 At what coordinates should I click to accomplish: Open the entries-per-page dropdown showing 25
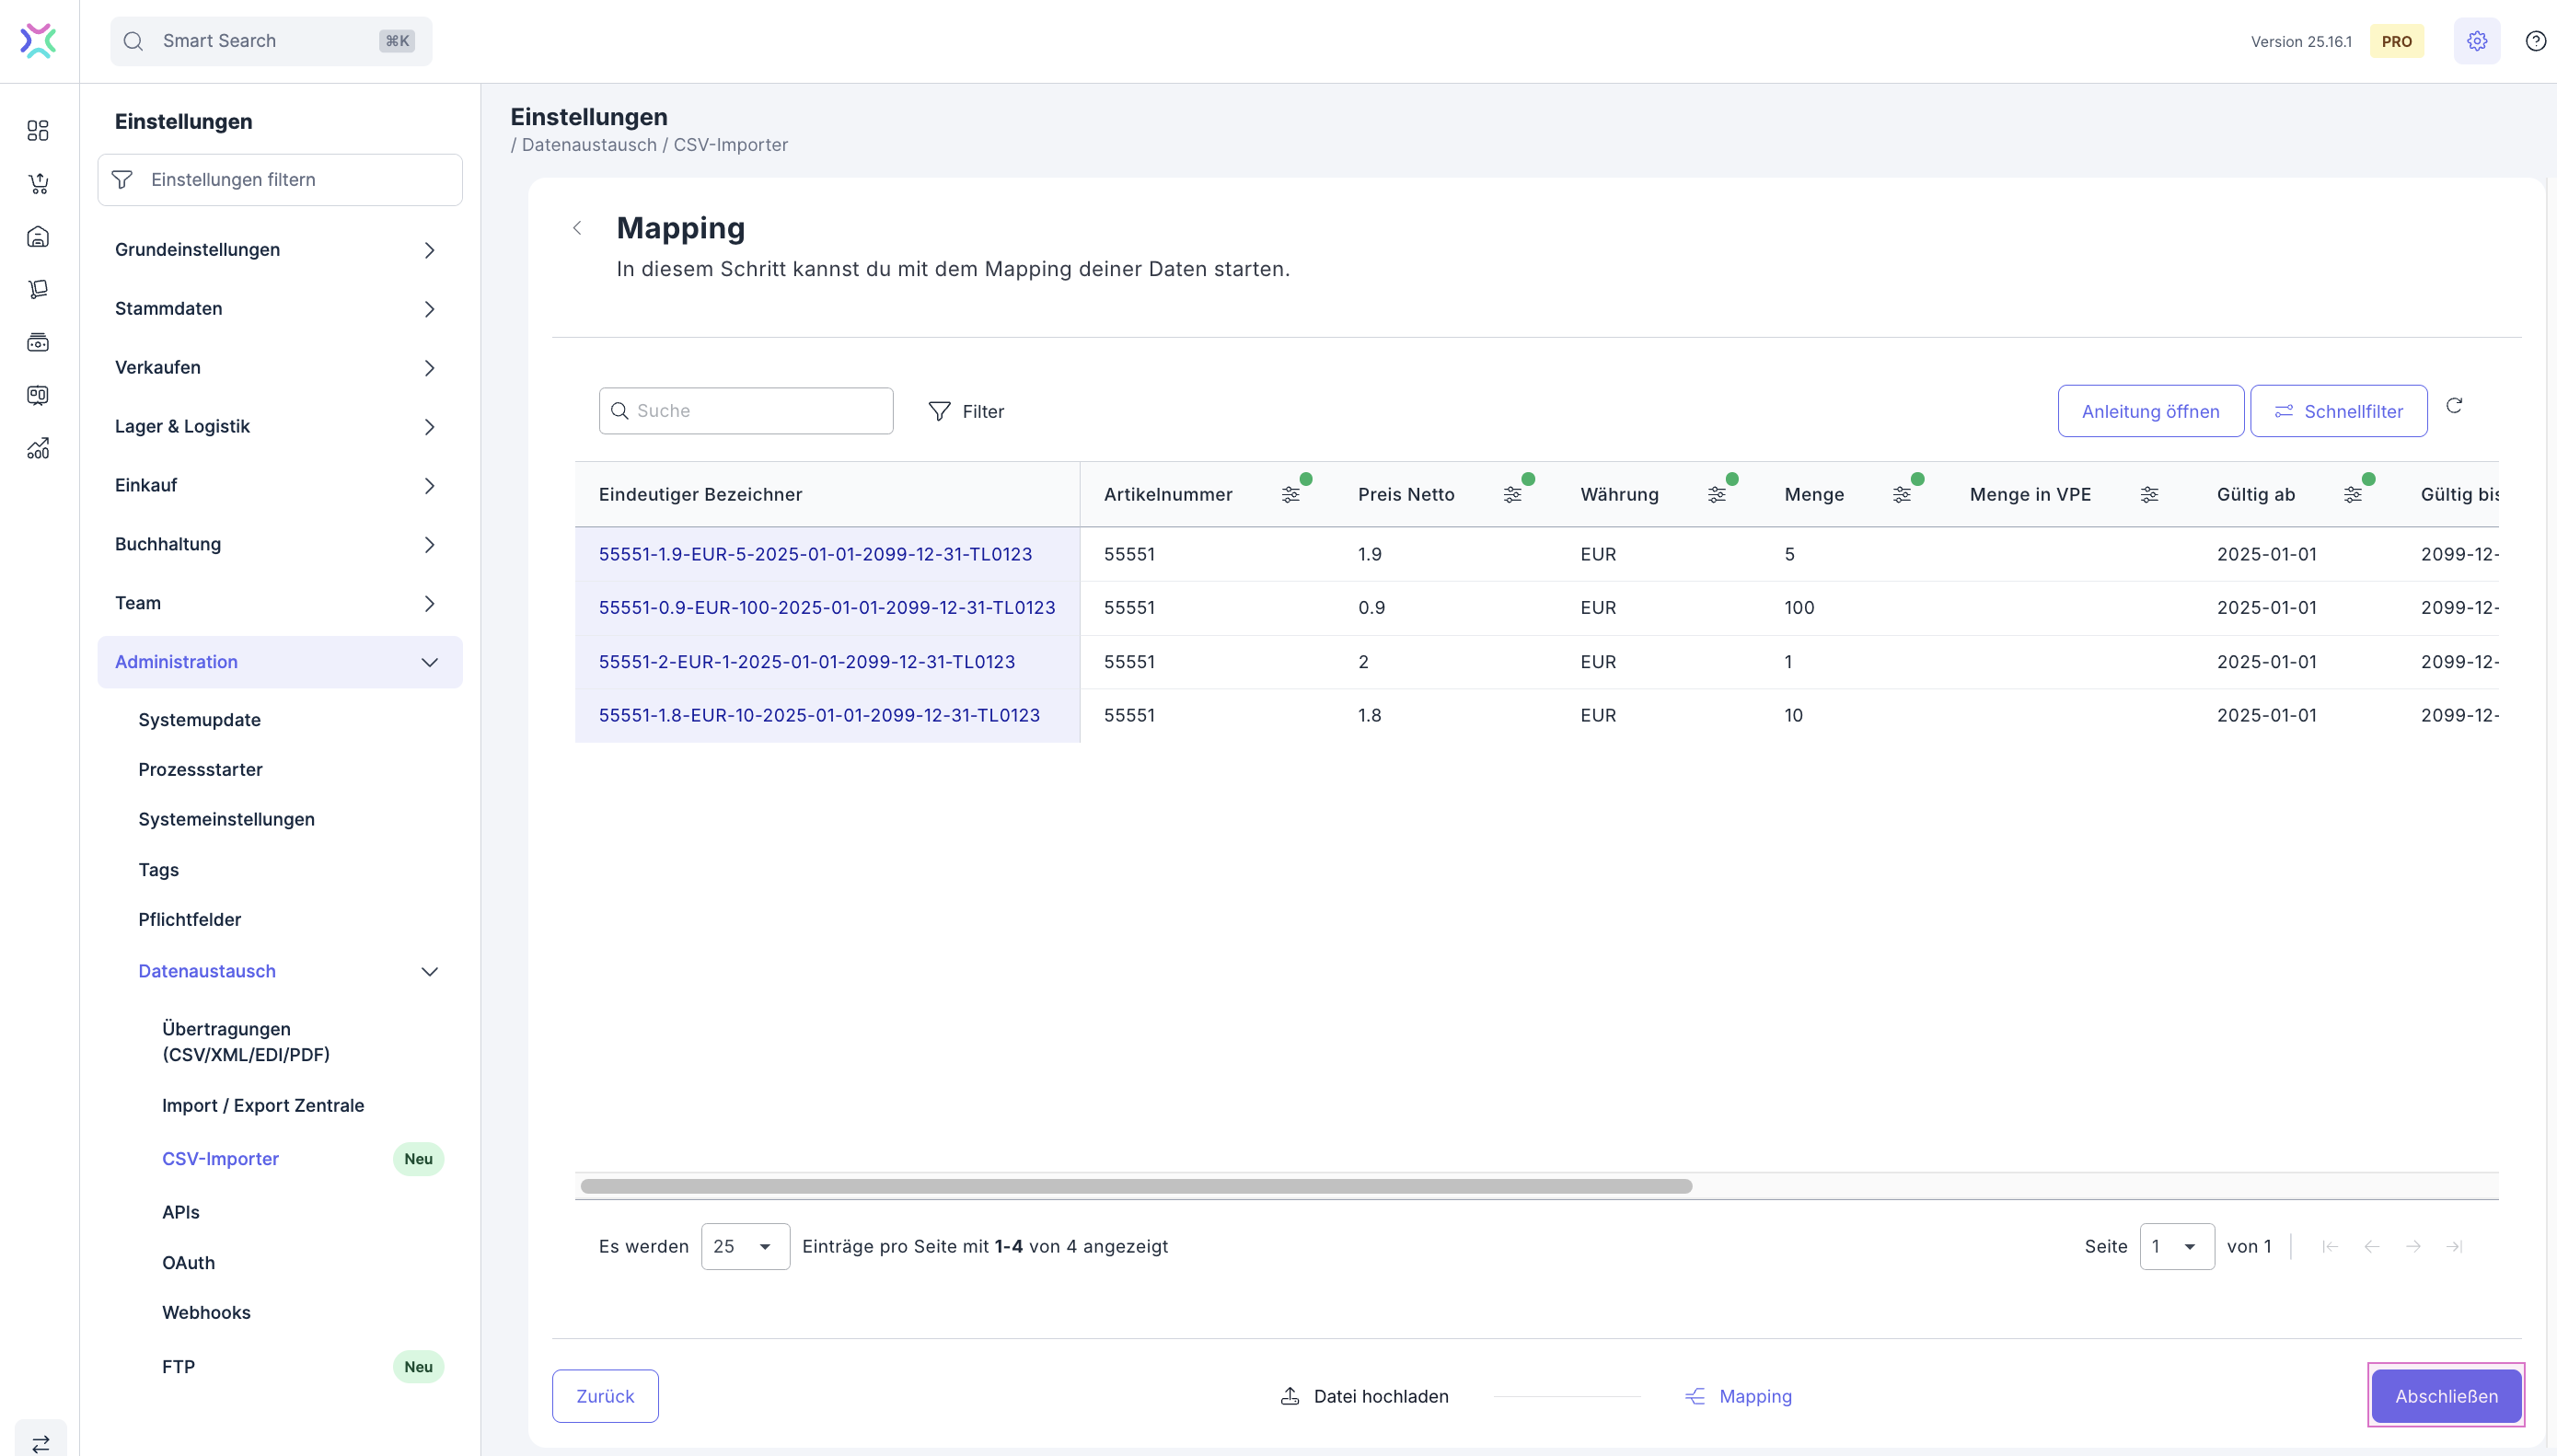pos(745,1246)
